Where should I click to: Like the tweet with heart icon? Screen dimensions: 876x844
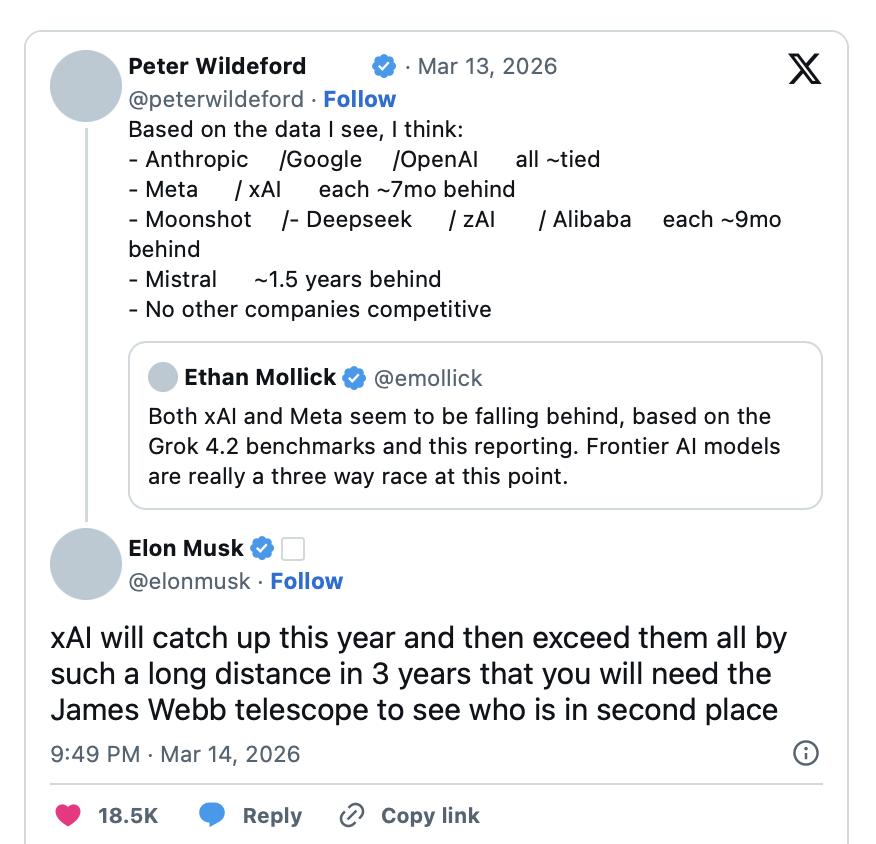(68, 815)
